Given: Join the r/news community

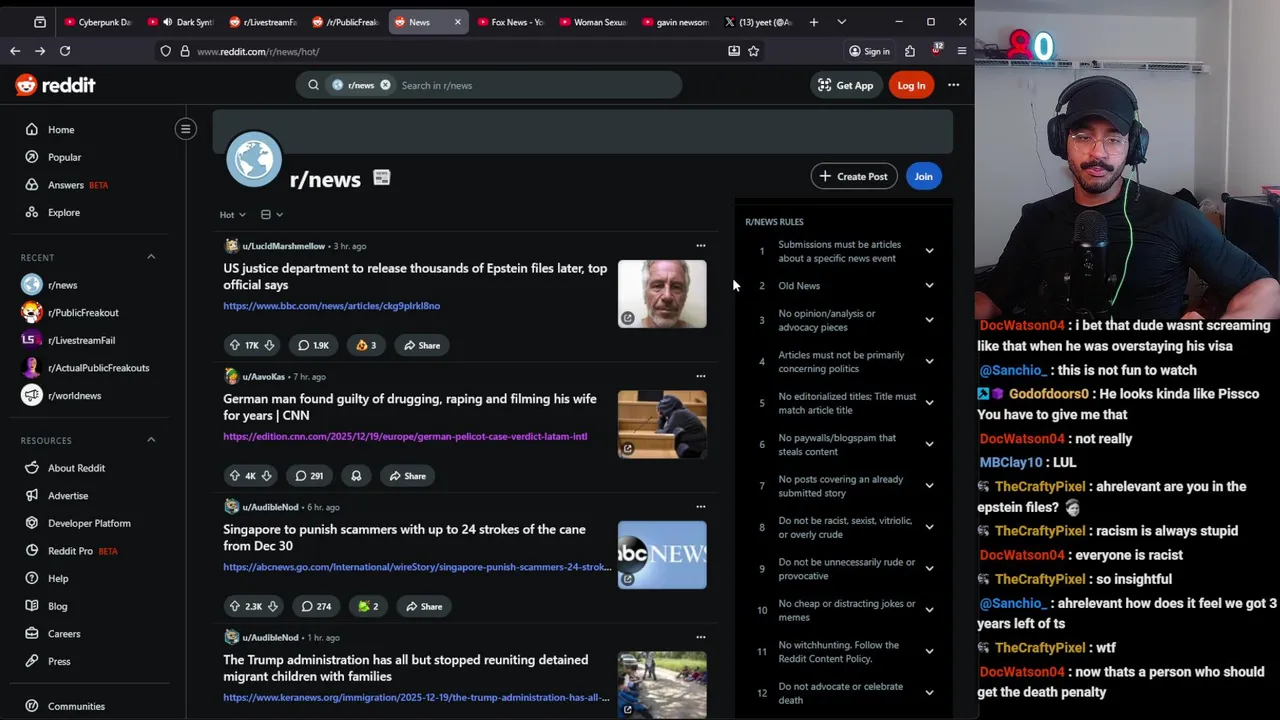Looking at the screenshot, I should (x=923, y=176).
